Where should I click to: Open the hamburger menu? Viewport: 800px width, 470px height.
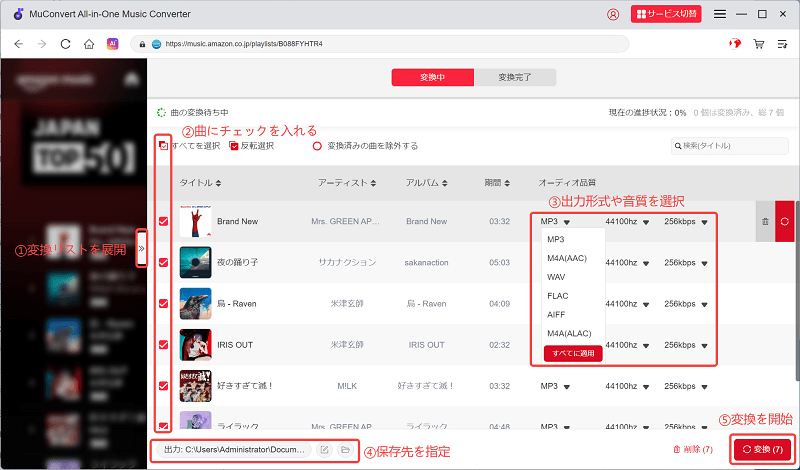720,14
